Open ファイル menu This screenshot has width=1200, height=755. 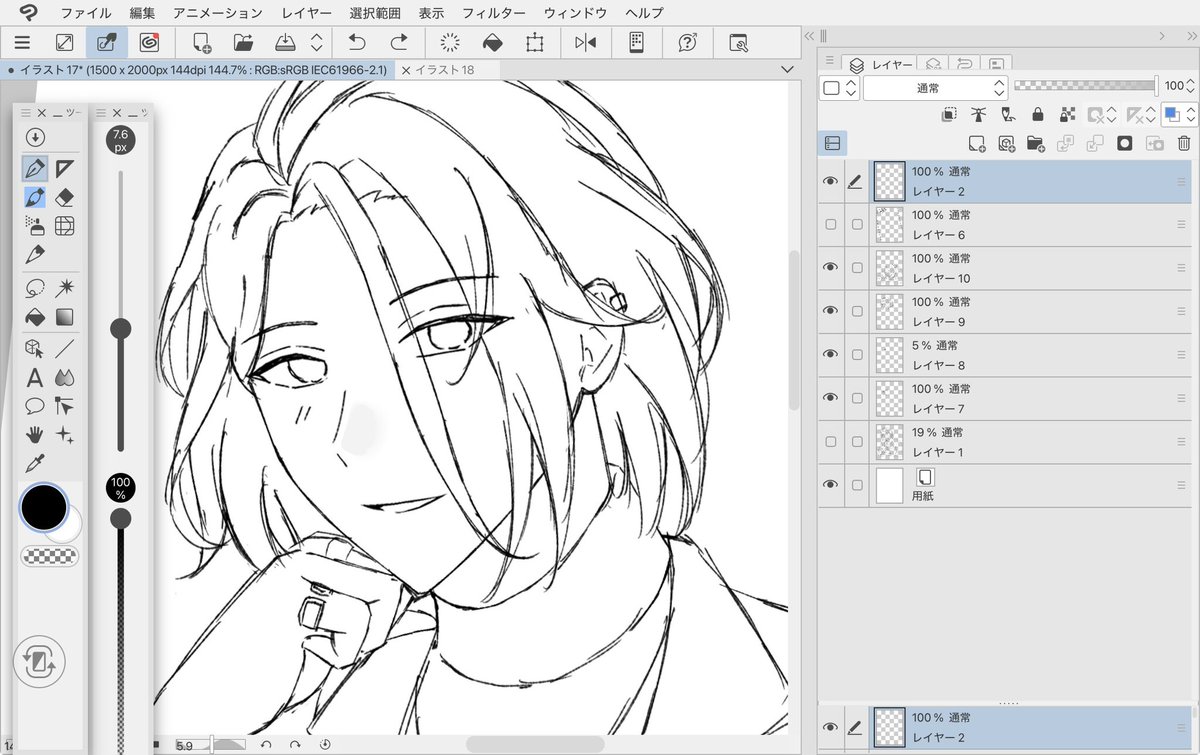coord(86,13)
